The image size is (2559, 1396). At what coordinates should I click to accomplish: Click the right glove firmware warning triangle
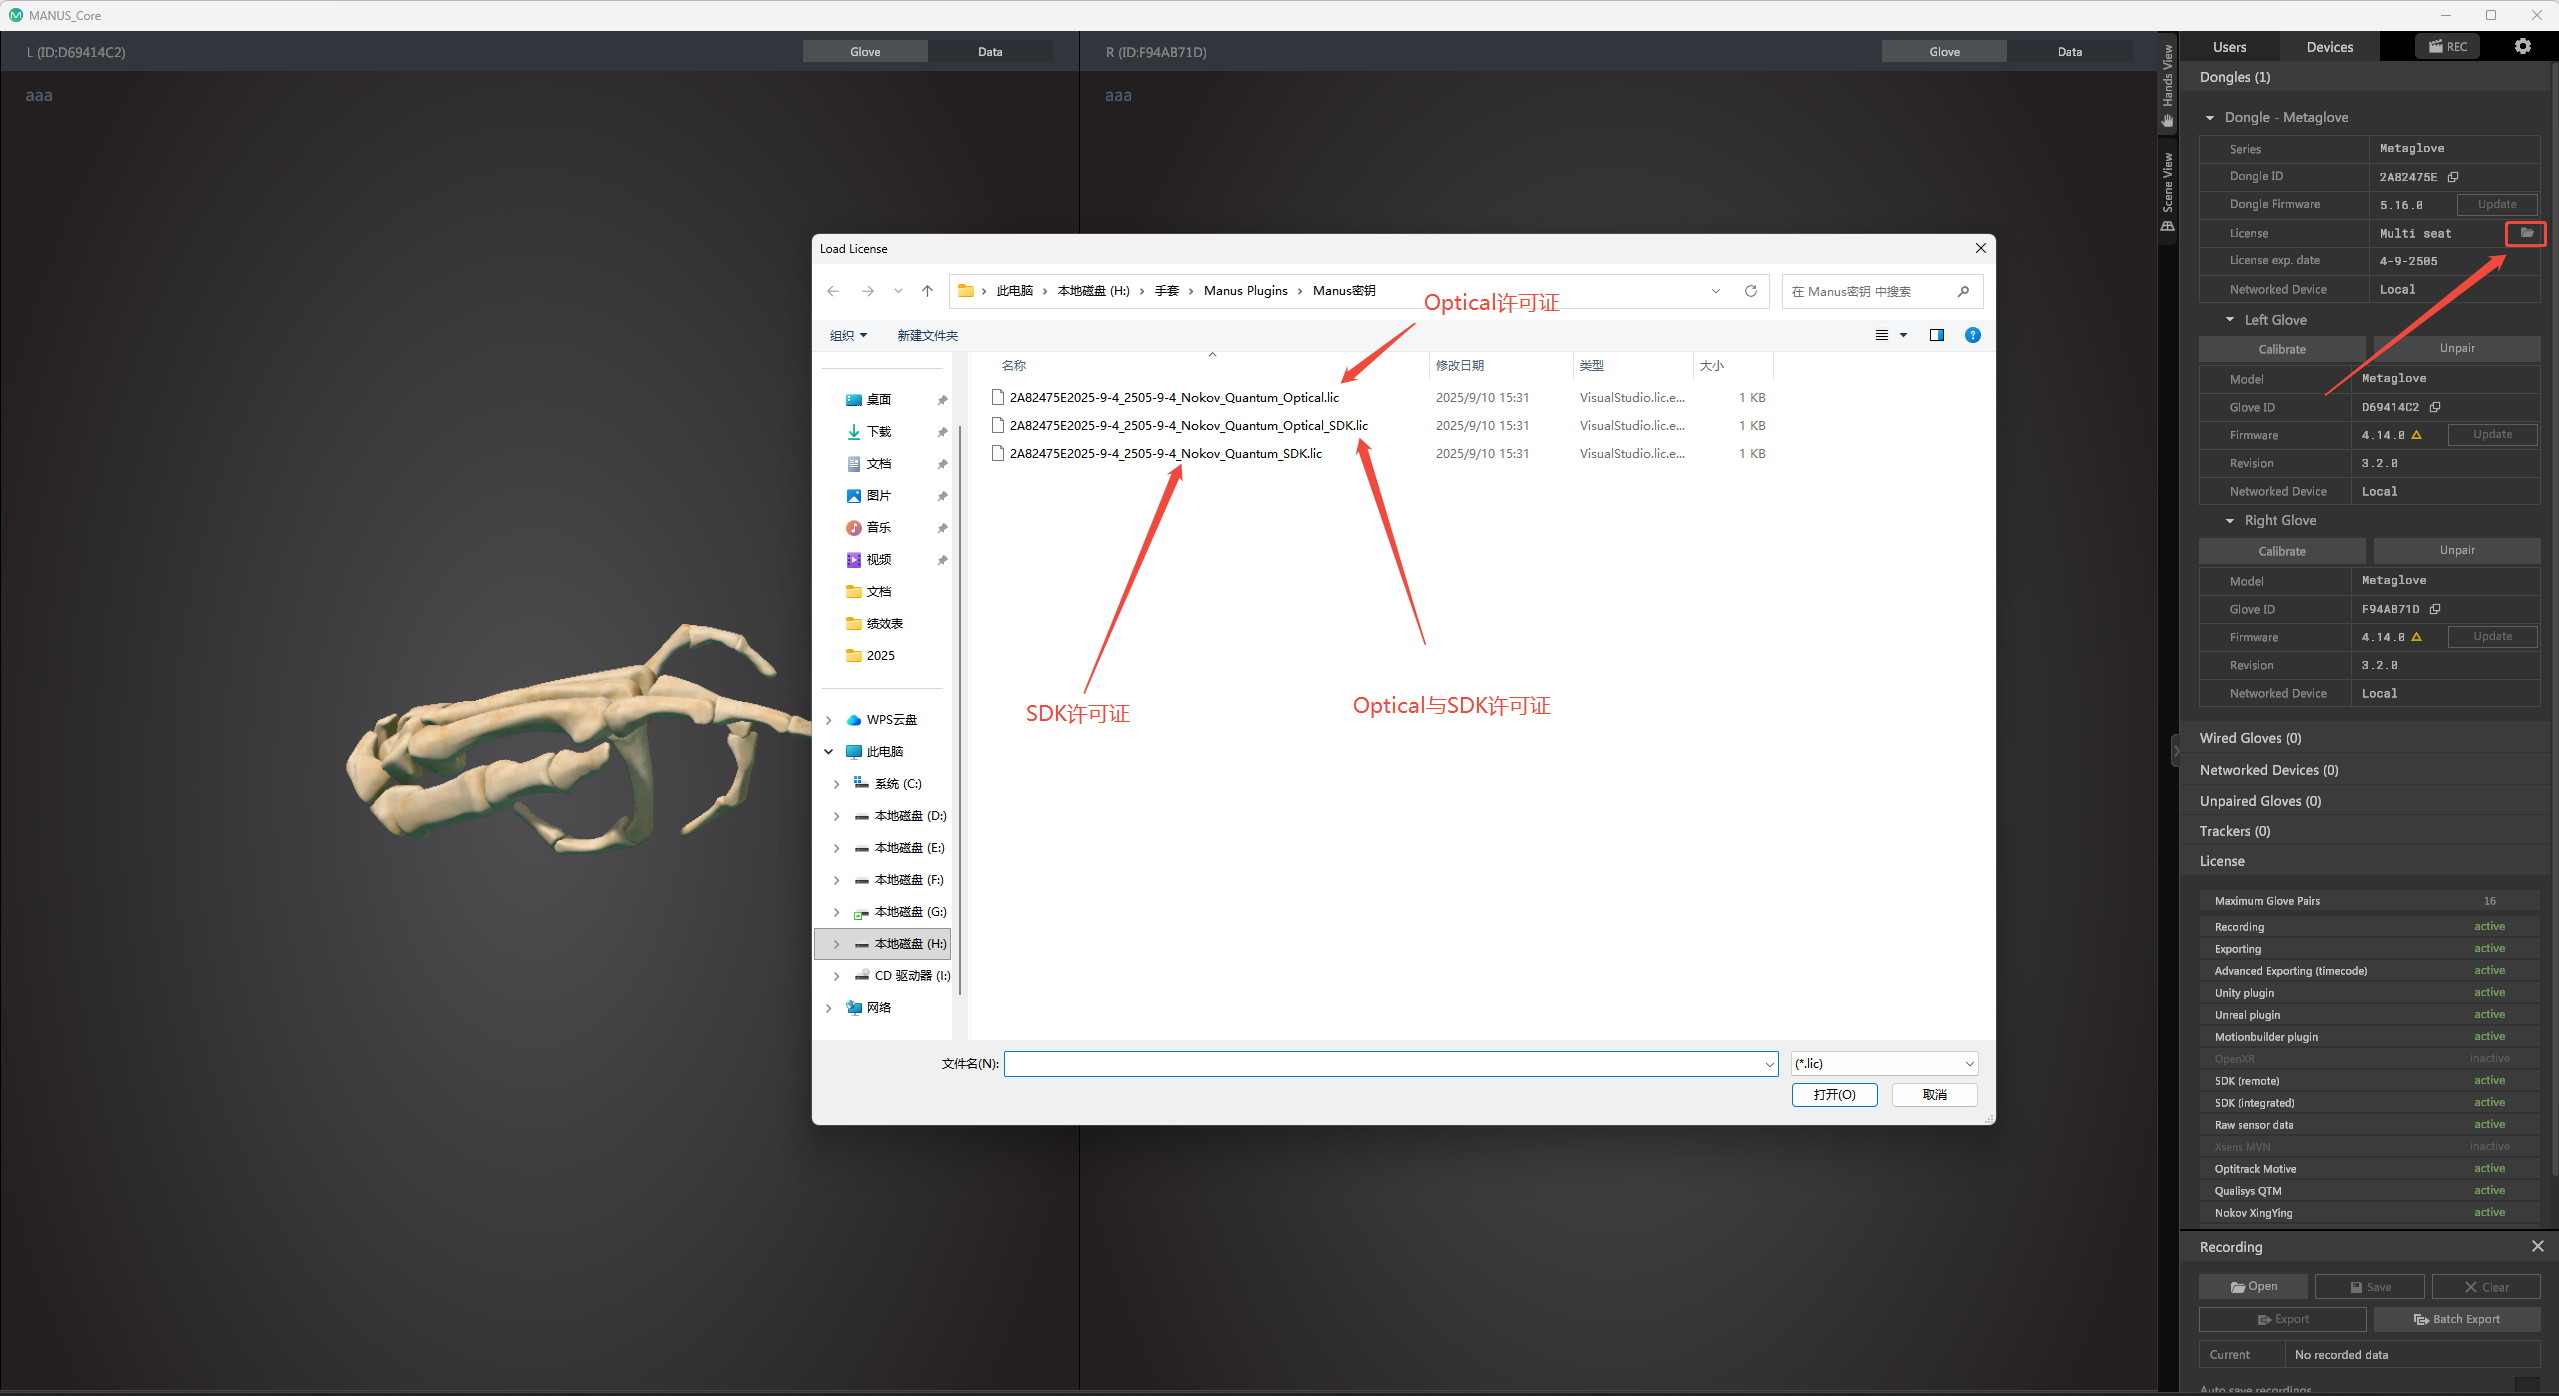2417,637
